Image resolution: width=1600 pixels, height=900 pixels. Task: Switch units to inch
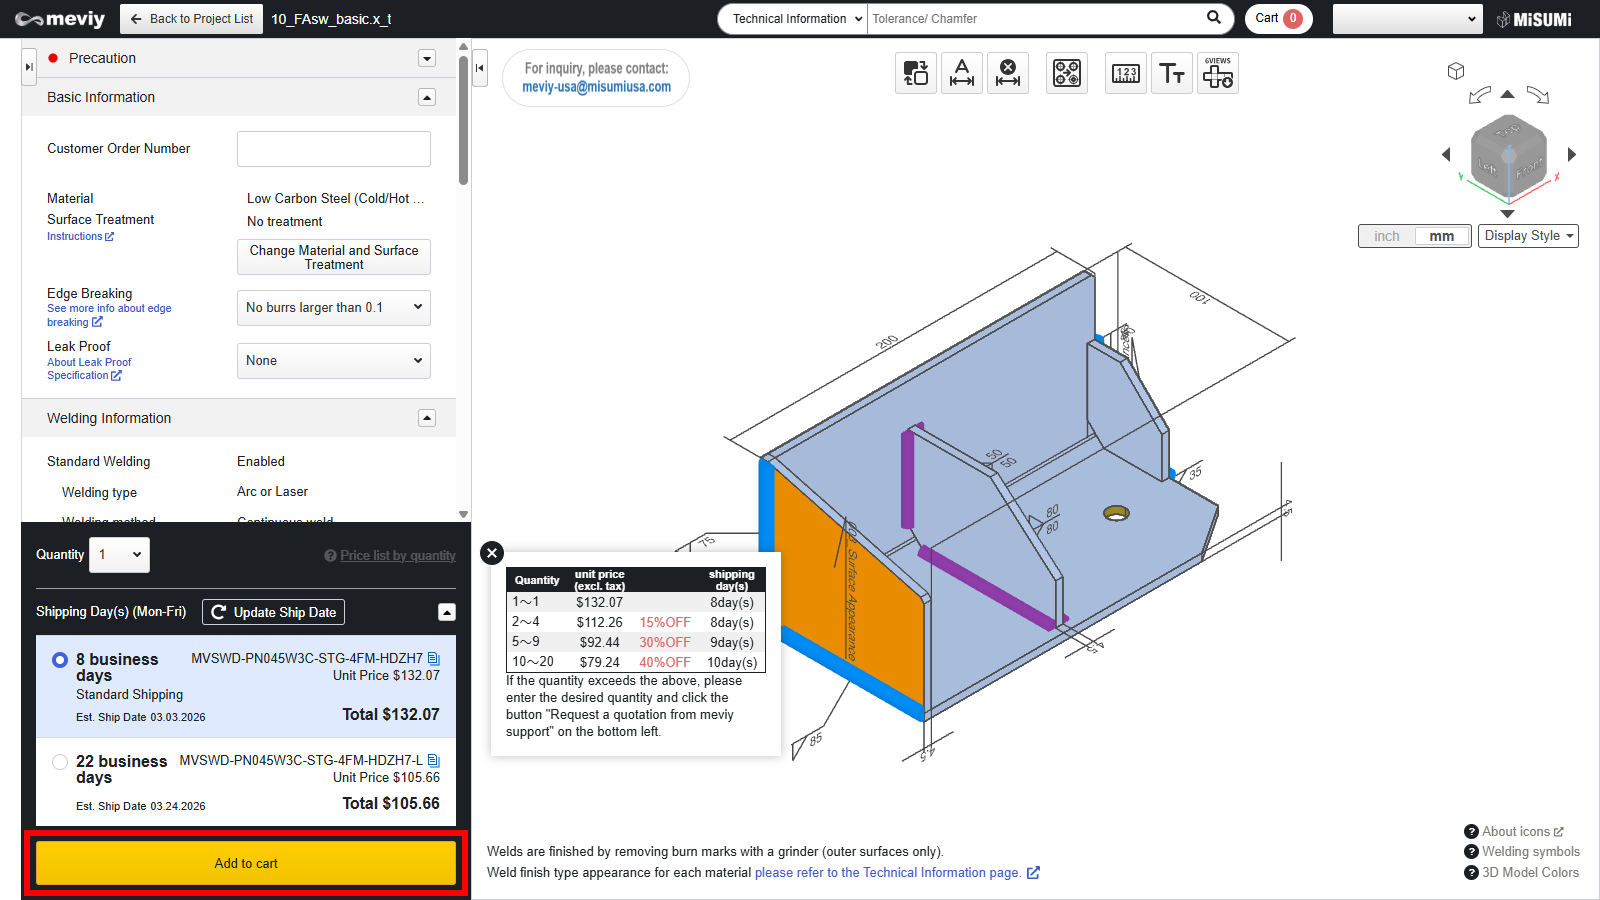1386,236
